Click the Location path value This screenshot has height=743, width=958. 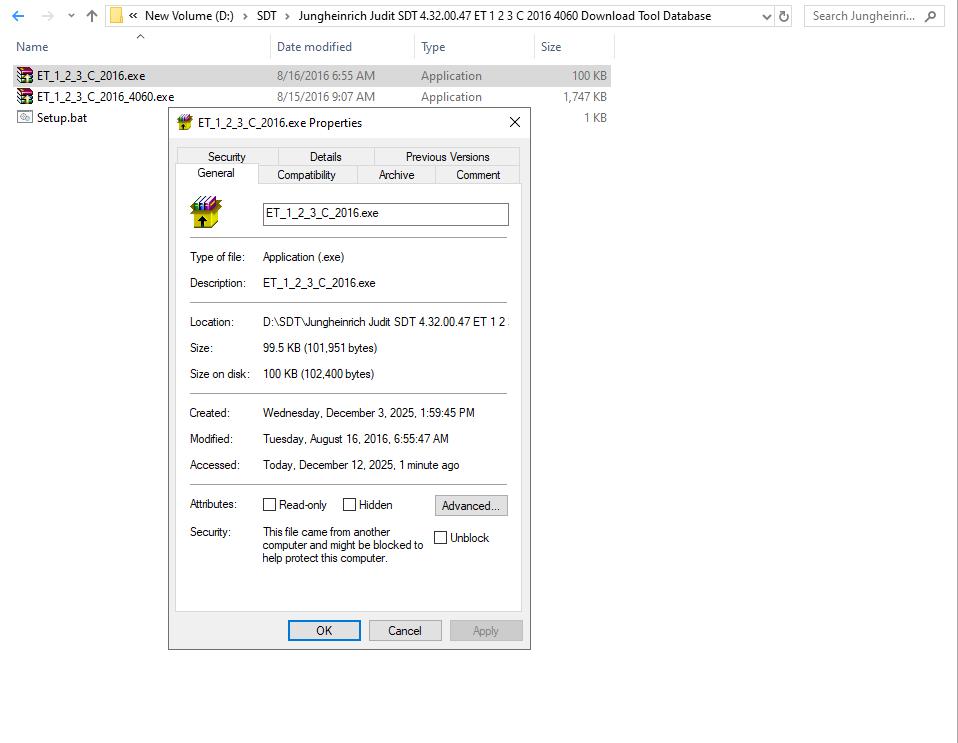tap(384, 321)
